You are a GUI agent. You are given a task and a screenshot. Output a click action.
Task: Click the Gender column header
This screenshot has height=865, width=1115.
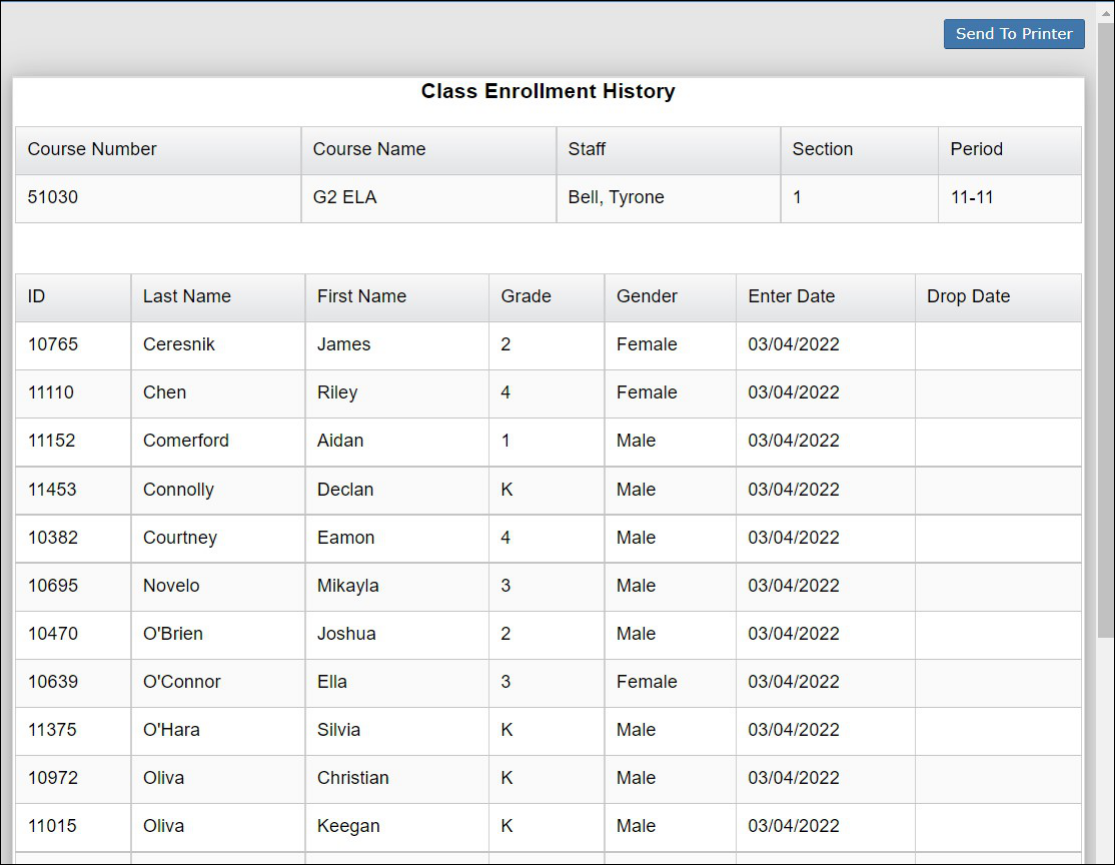coord(671,297)
